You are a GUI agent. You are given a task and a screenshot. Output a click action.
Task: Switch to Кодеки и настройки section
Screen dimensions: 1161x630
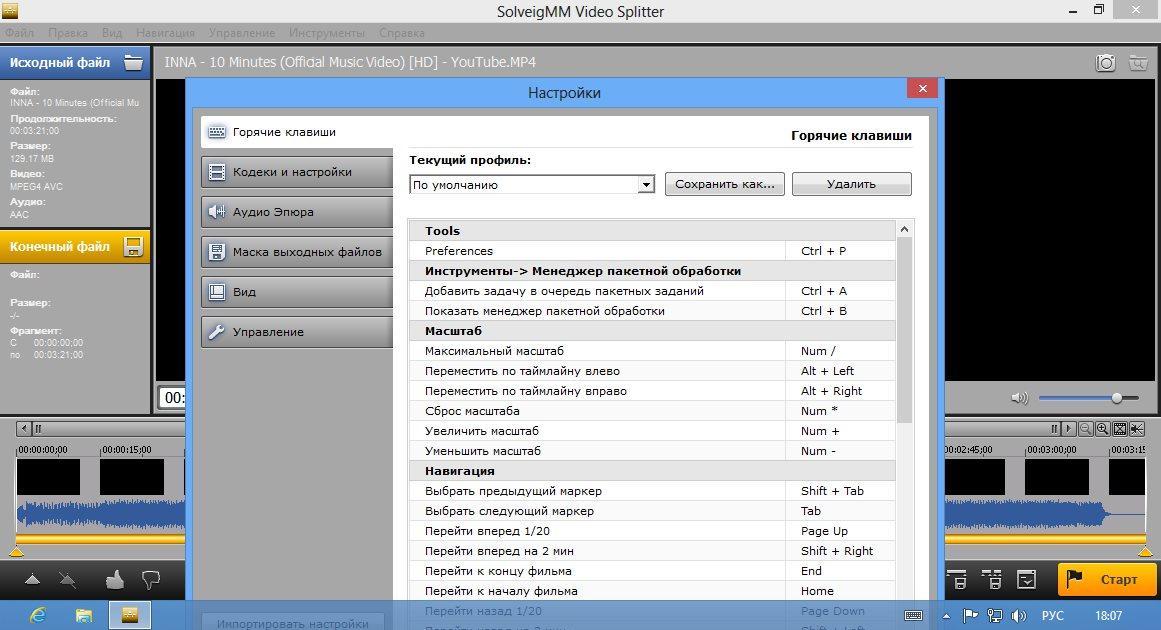coord(296,172)
